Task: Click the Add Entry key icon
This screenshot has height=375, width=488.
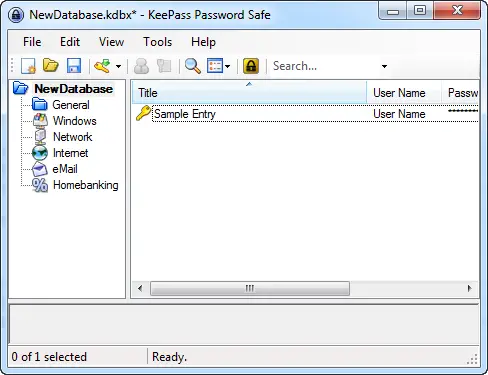Action: point(102,66)
